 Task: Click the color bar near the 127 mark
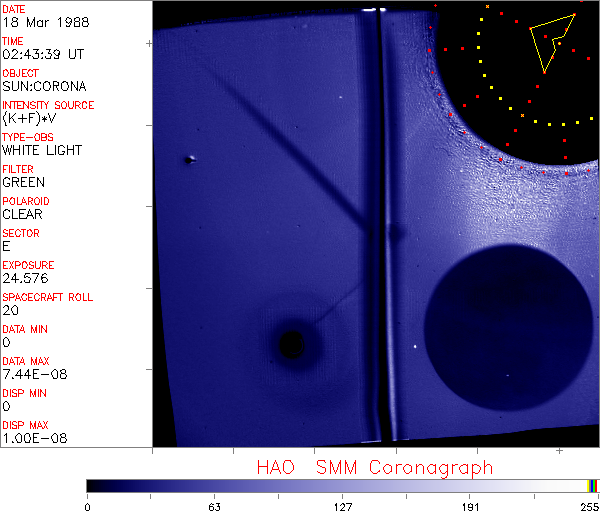[x=342, y=485]
